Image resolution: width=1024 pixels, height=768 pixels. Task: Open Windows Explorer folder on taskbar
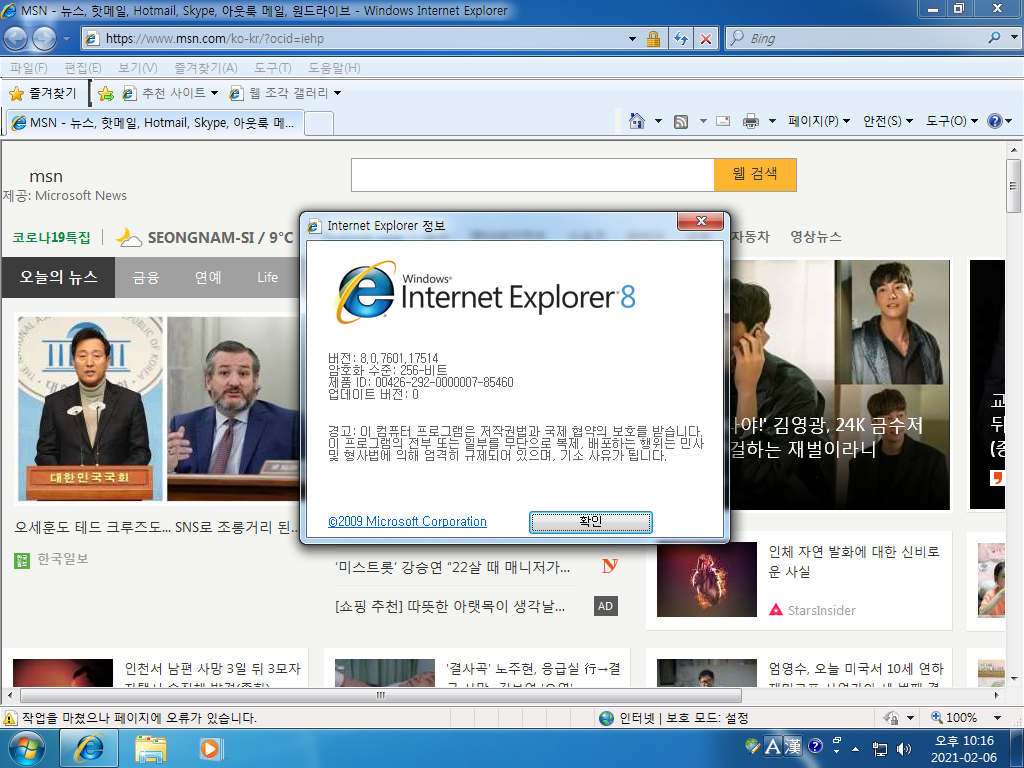151,748
